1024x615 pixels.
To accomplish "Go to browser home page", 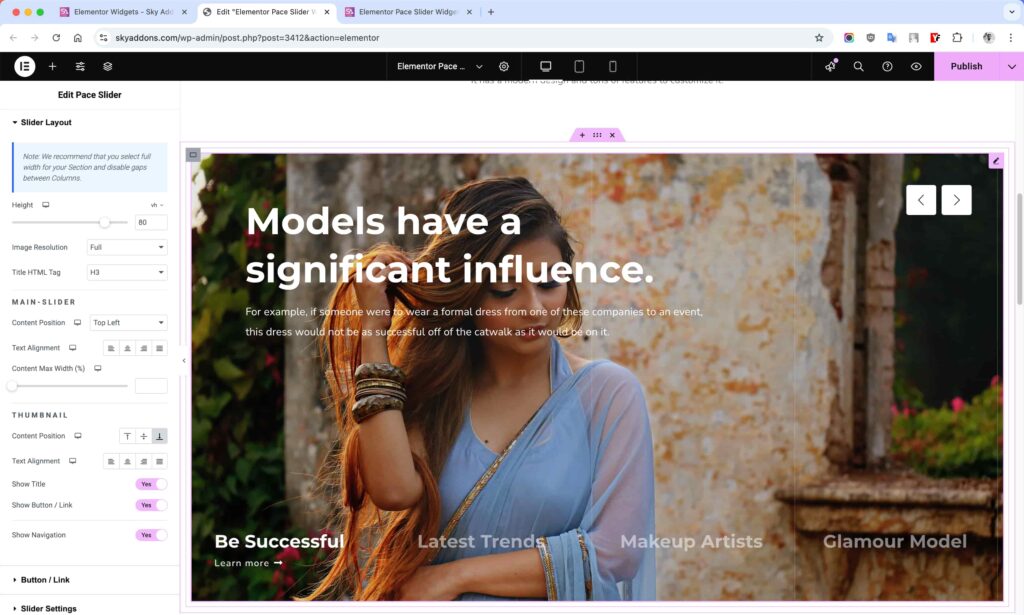I will (x=78, y=38).
